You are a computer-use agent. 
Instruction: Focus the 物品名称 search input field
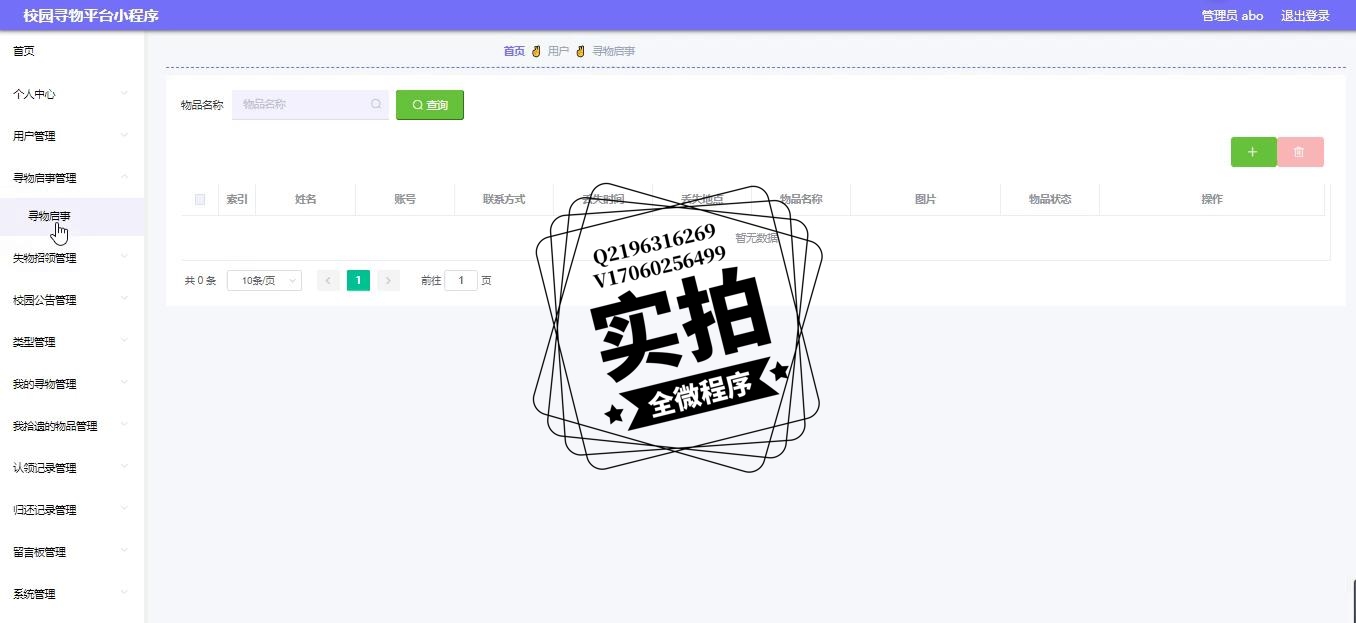click(310, 104)
